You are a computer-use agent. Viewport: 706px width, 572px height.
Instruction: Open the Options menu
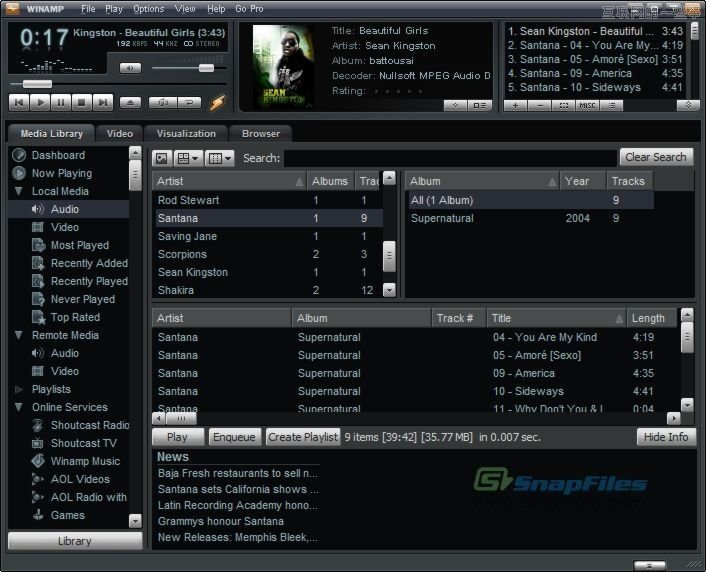click(x=148, y=9)
